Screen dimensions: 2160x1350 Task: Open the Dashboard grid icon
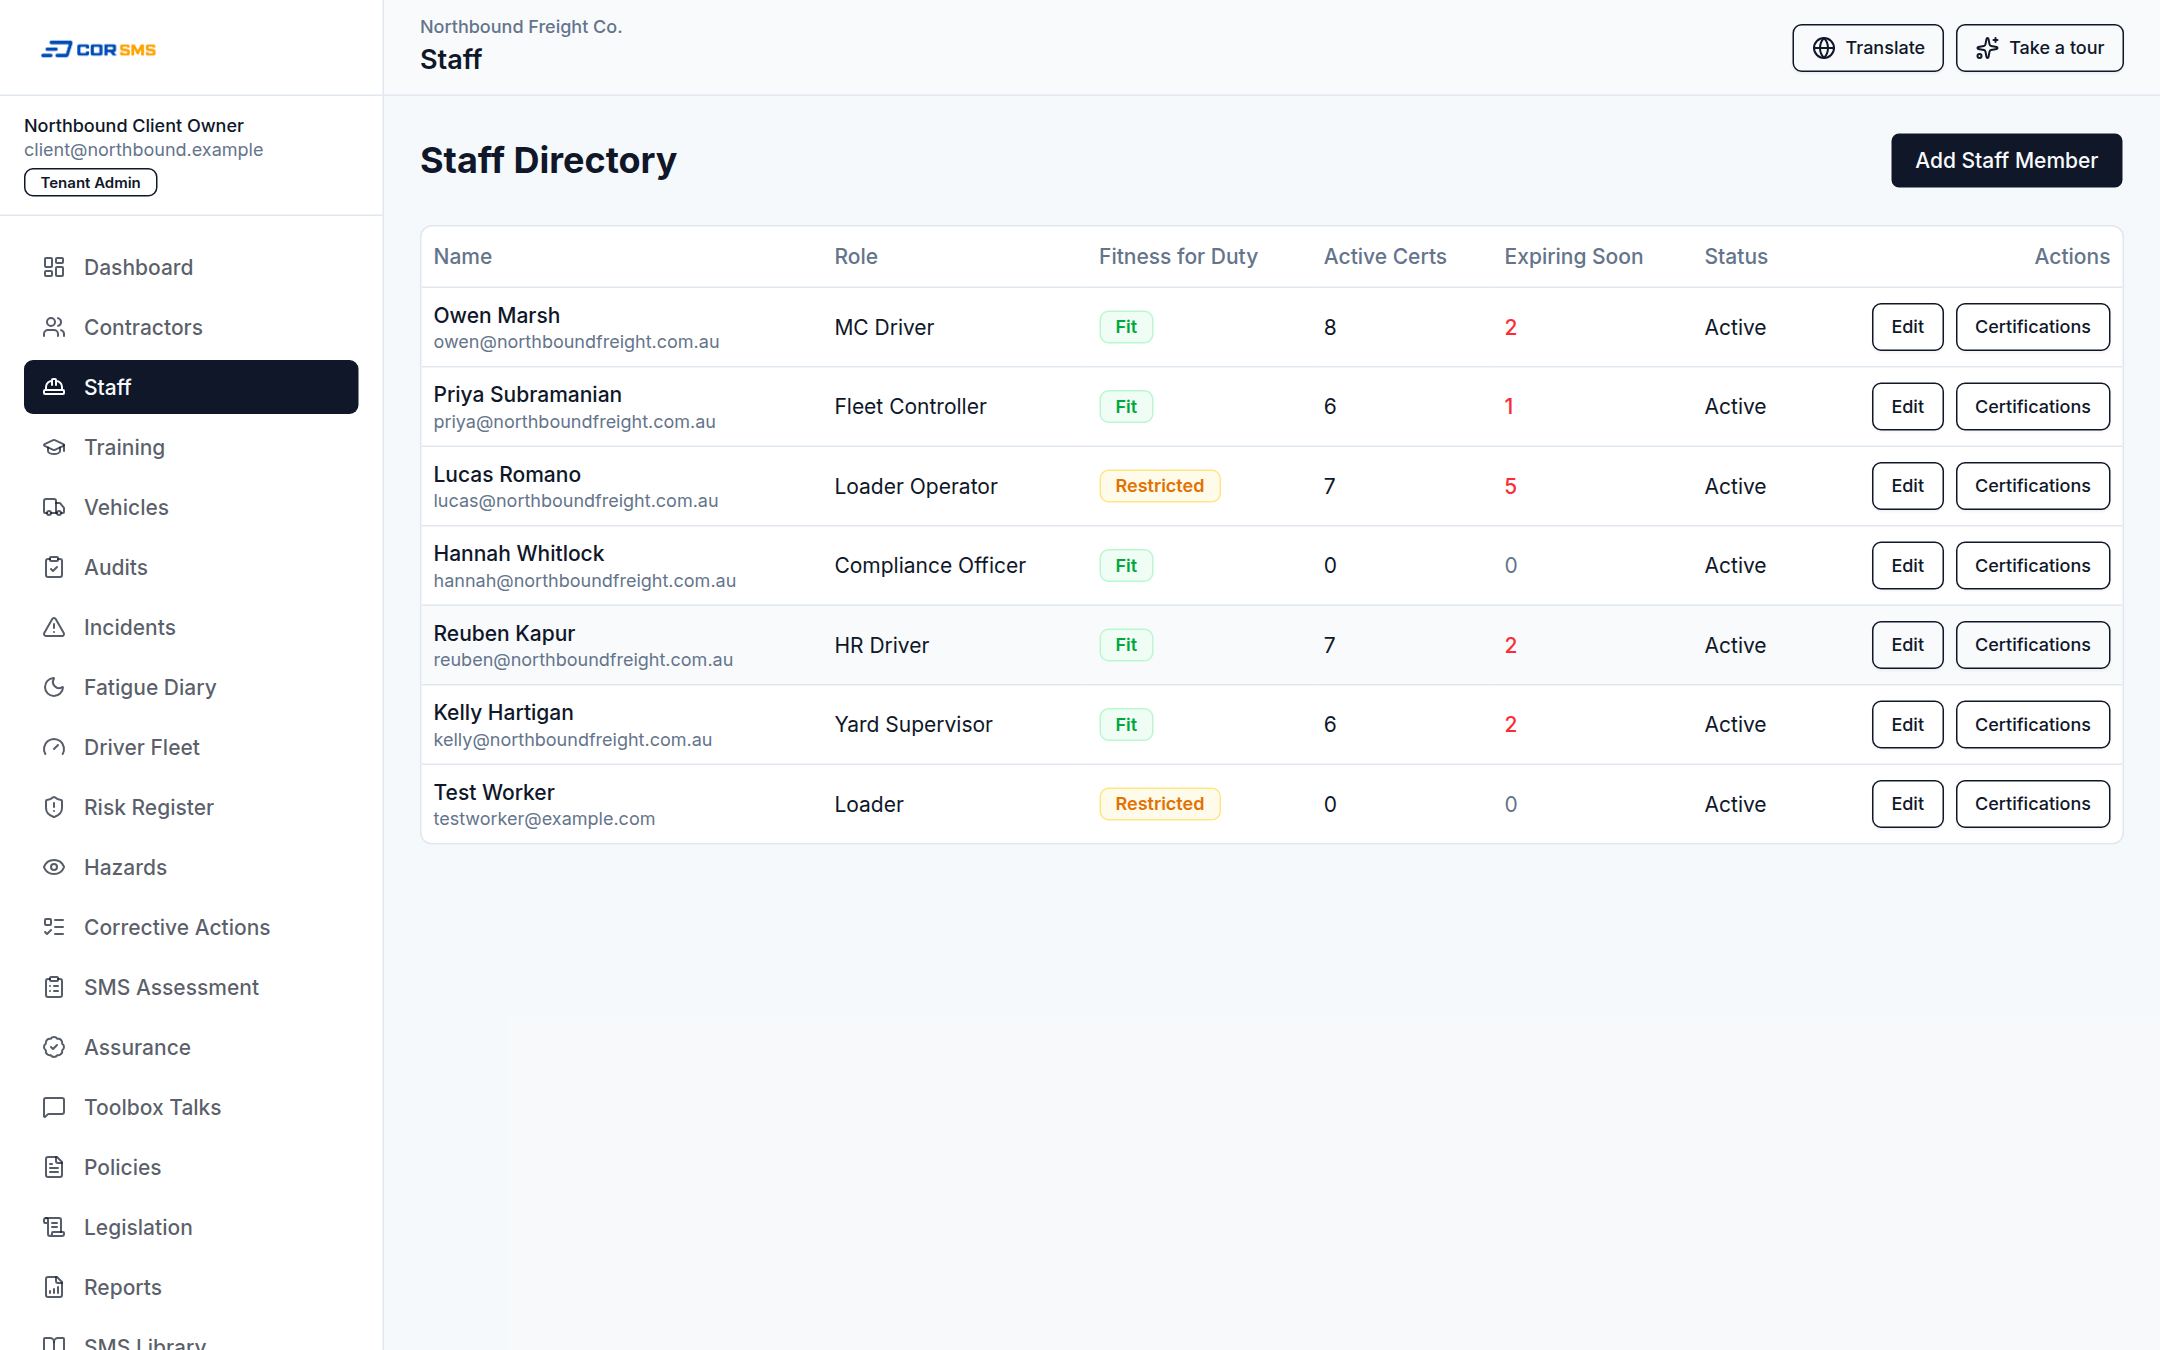(54, 267)
